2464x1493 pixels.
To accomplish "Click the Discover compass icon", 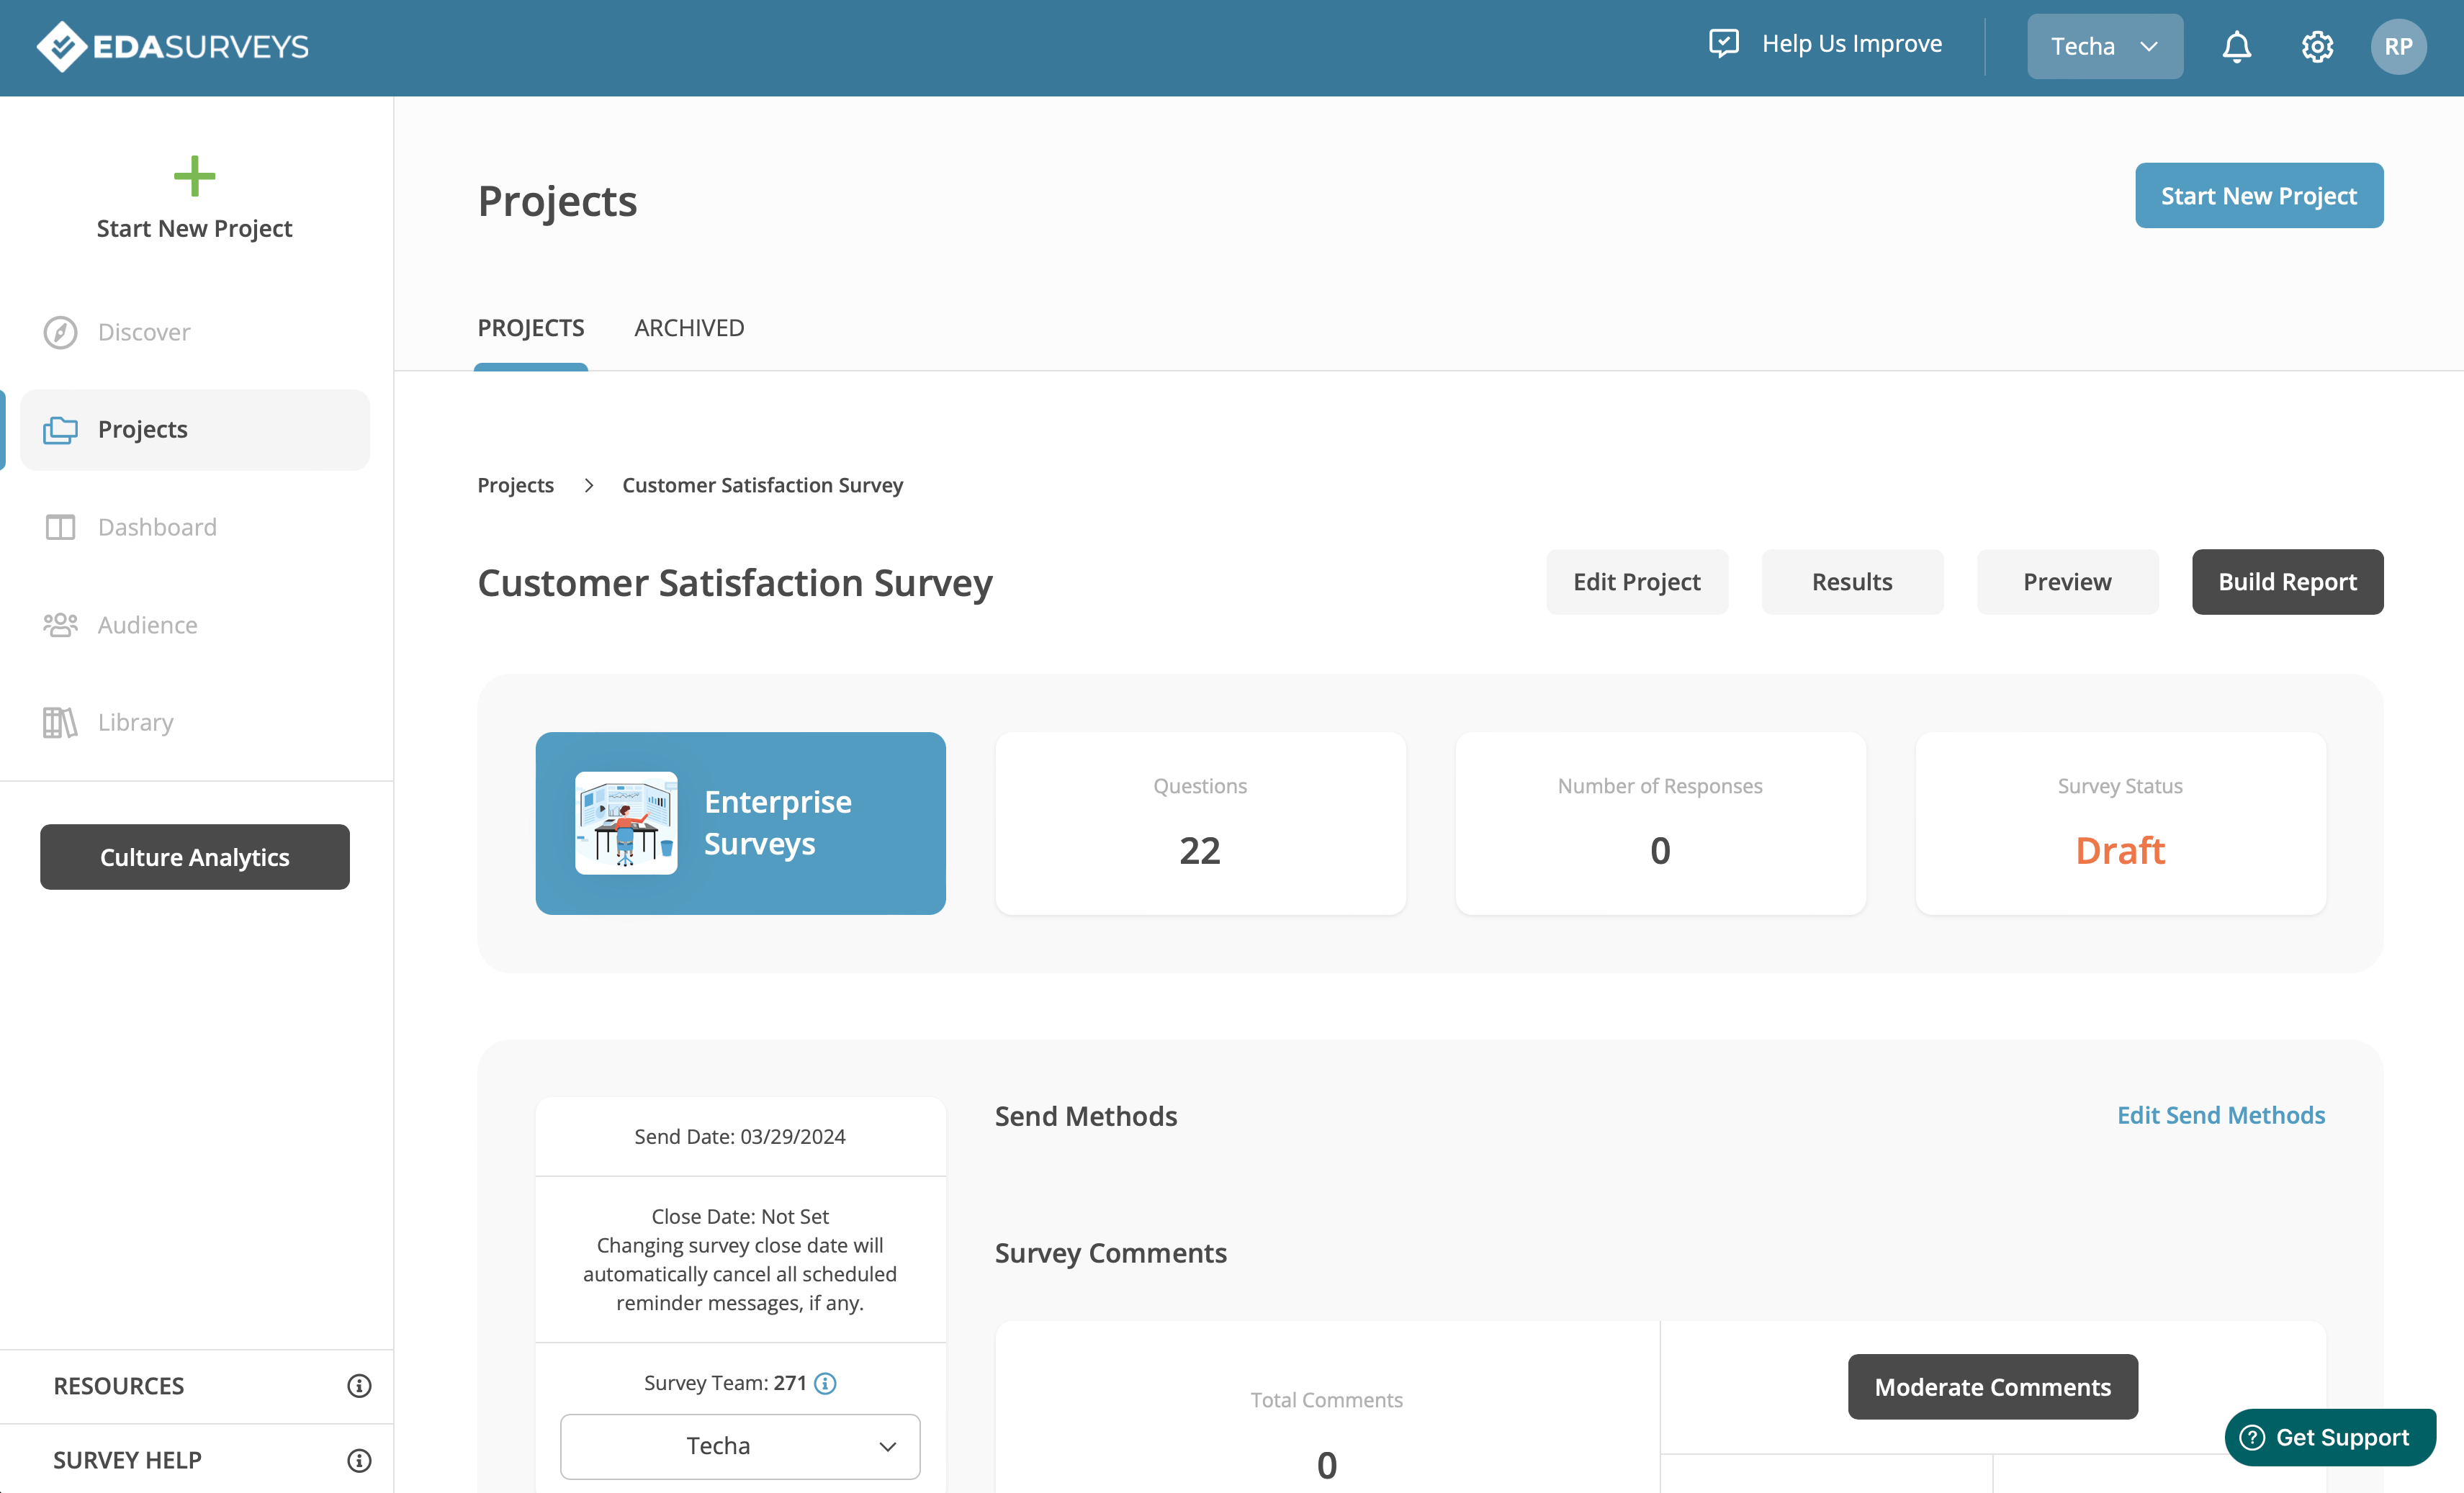I will 60,332.
